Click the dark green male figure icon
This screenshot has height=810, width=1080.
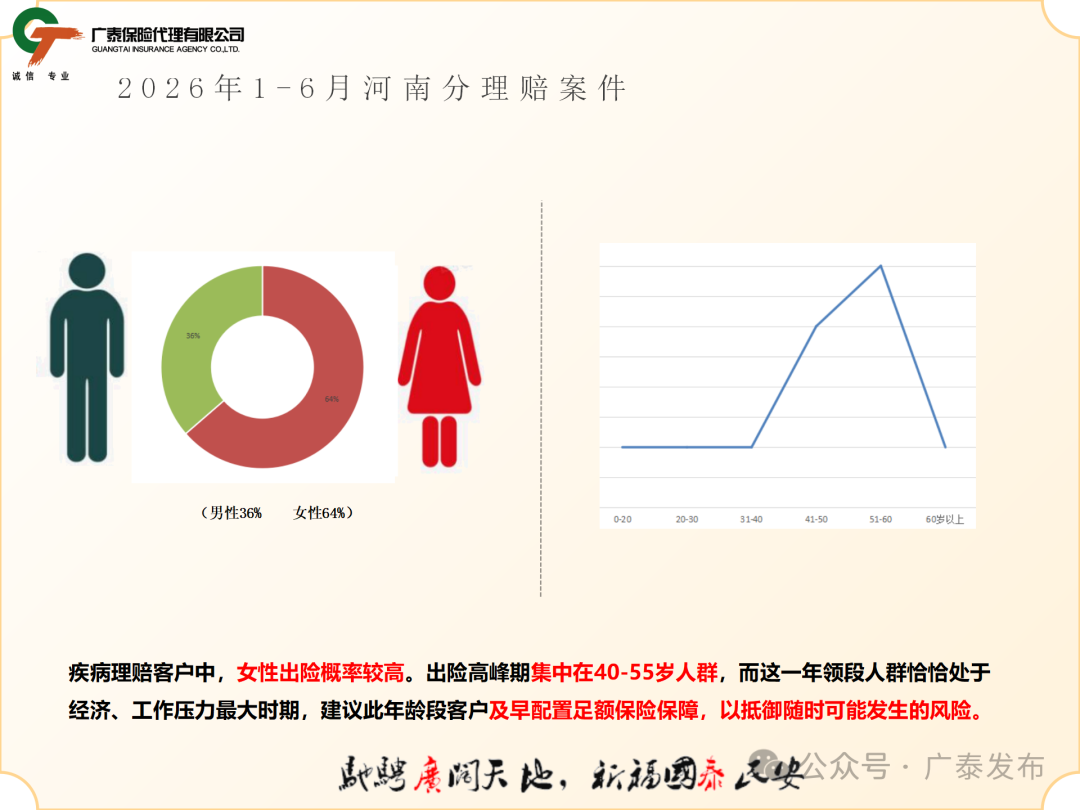tap(87, 357)
